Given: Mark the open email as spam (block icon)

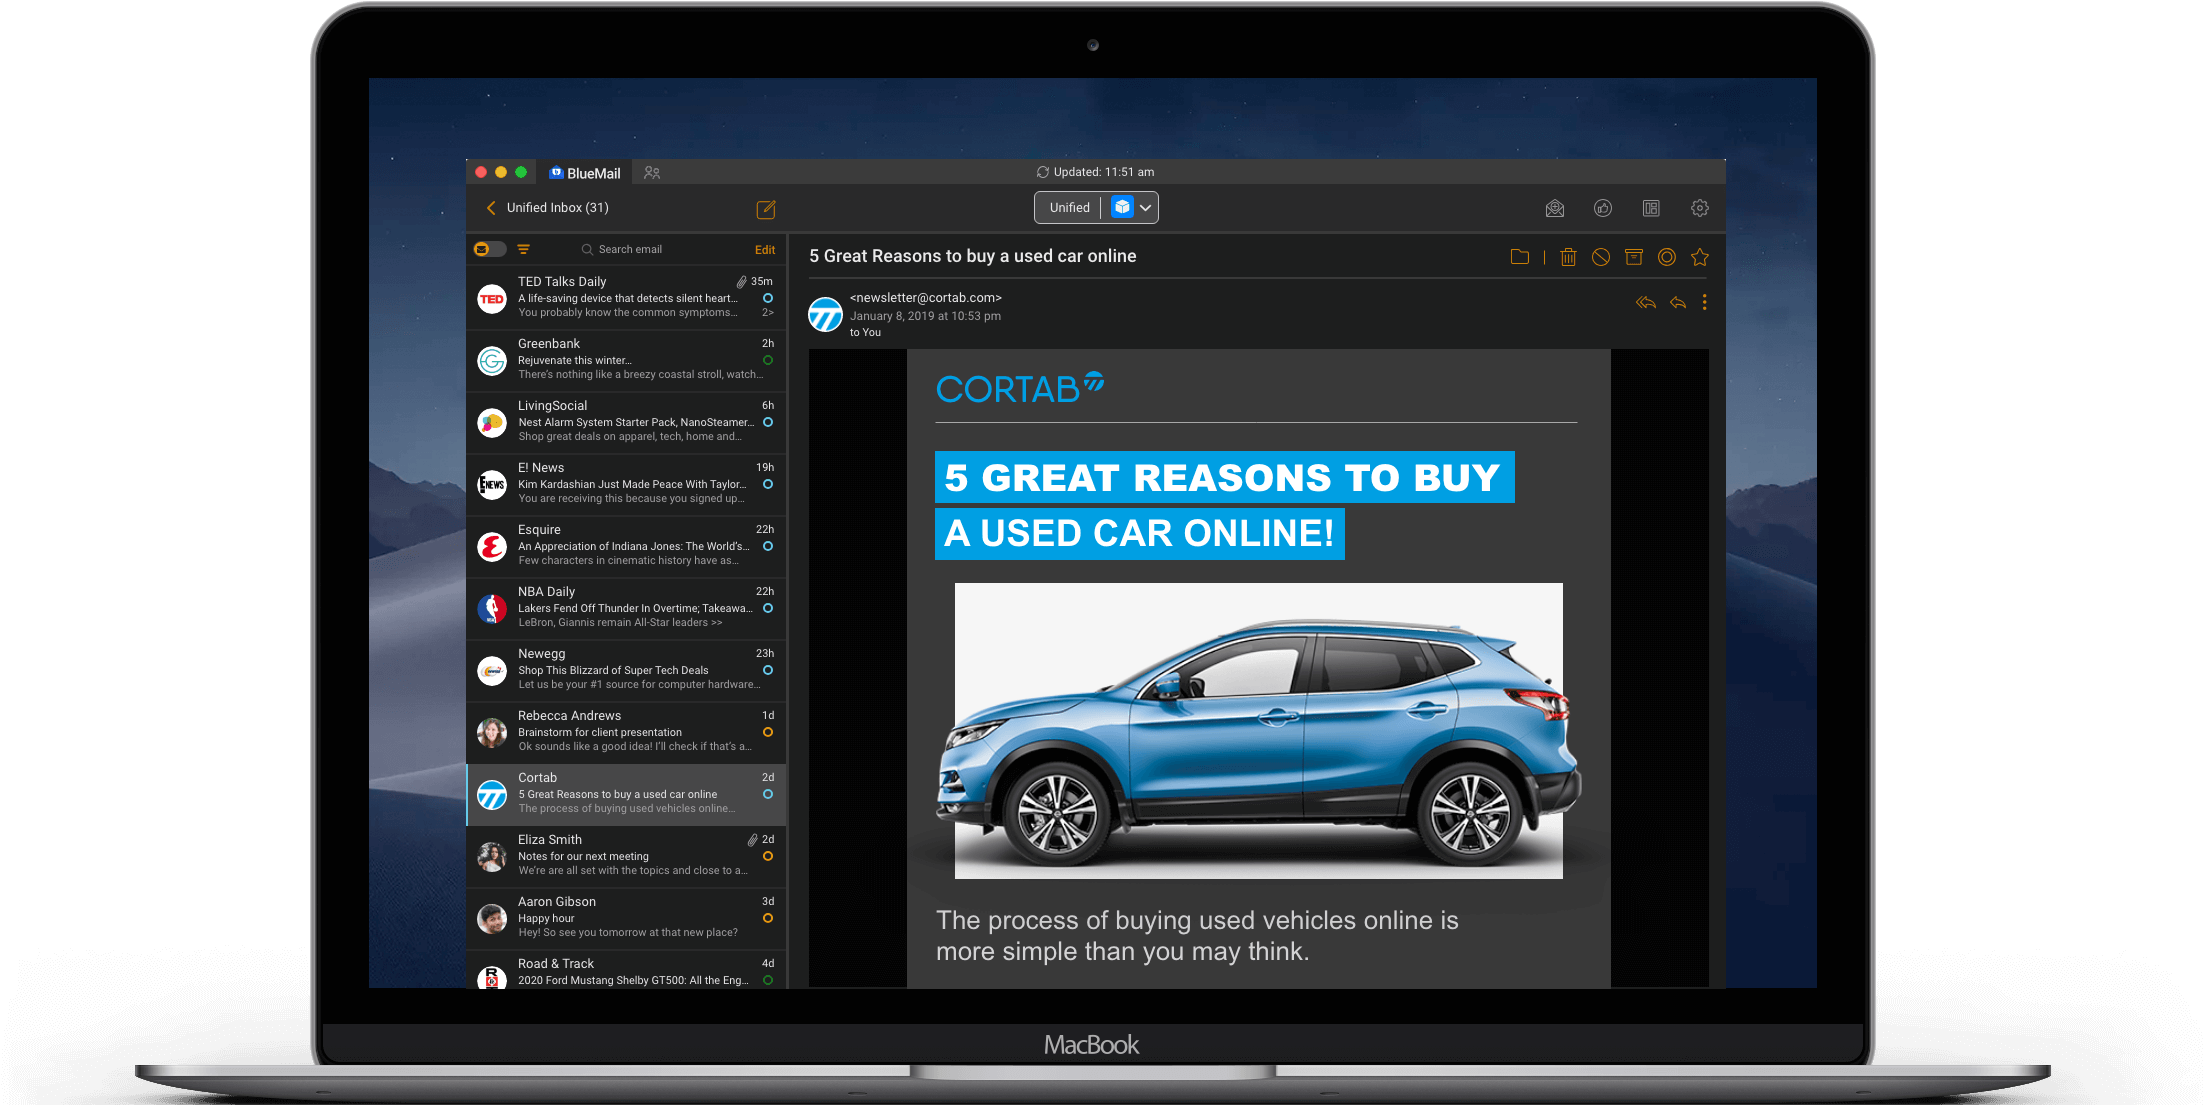Looking at the screenshot, I should coord(1601,257).
